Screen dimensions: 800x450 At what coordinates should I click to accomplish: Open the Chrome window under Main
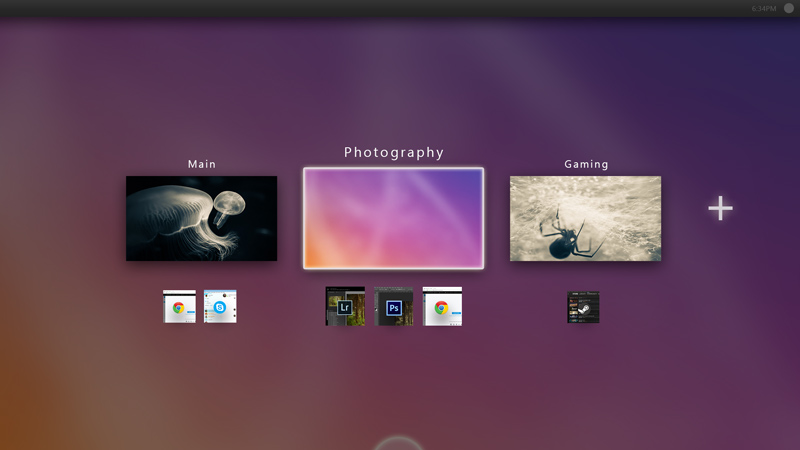(179, 307)
